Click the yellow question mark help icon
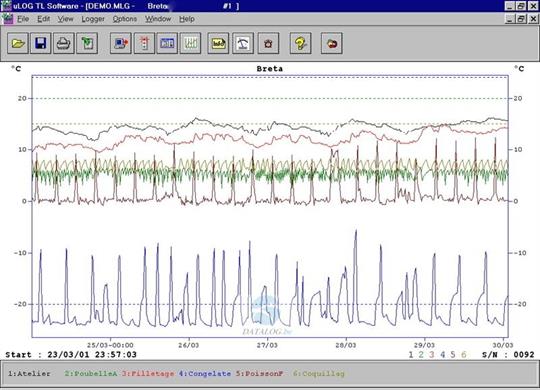Screen dimensions: 540x390 tap(301, 43)
